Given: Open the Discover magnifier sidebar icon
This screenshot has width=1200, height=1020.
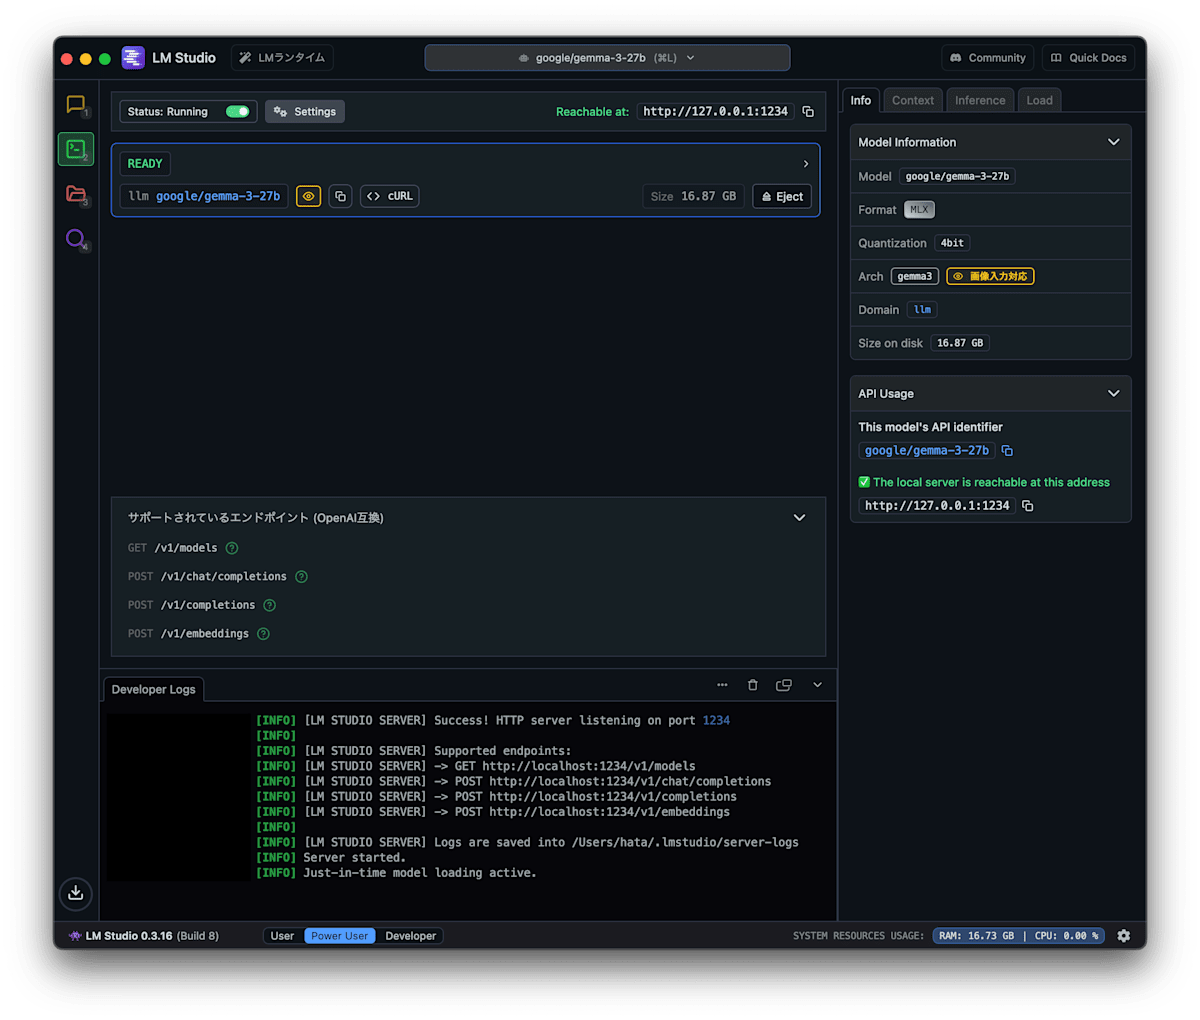Looking at the screenshot, I should click(x=76, y=238).
